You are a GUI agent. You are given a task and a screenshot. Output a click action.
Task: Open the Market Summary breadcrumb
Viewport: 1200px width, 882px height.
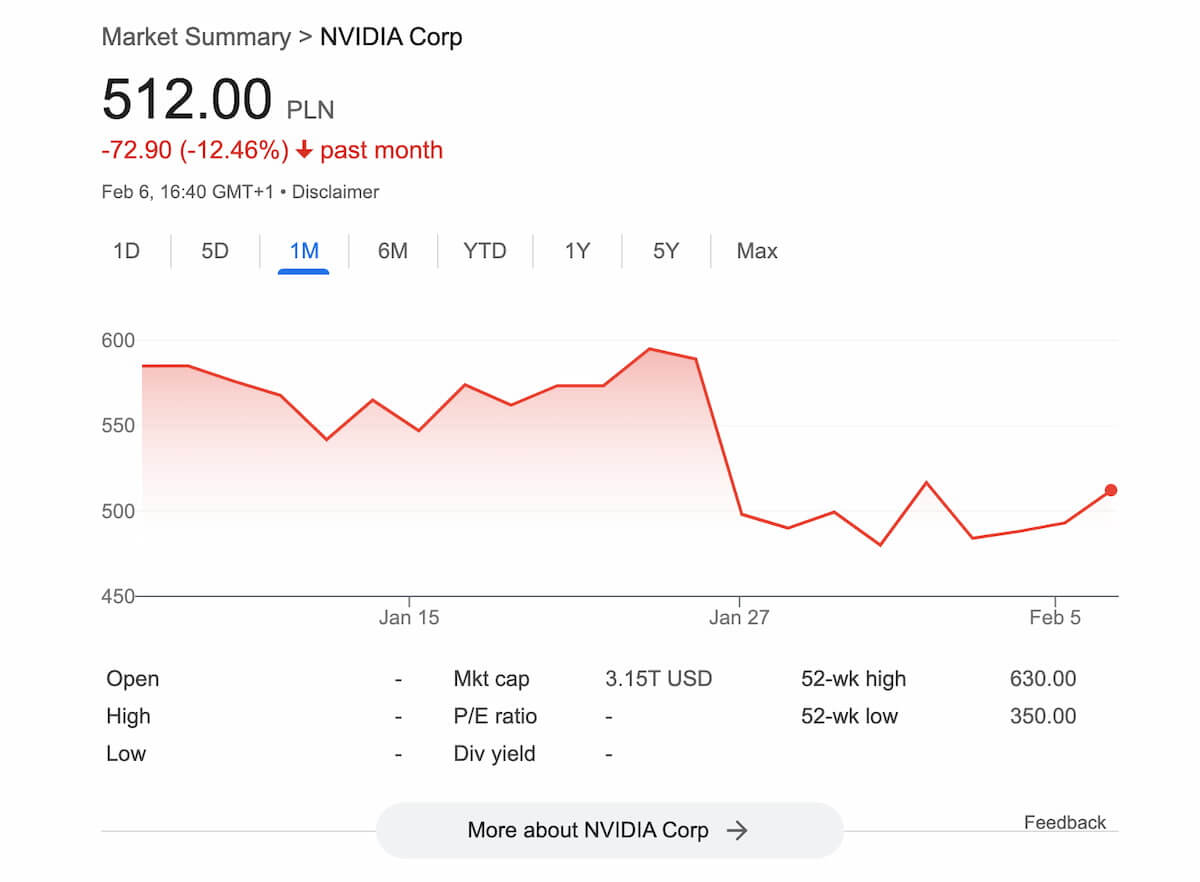(196, 37)
